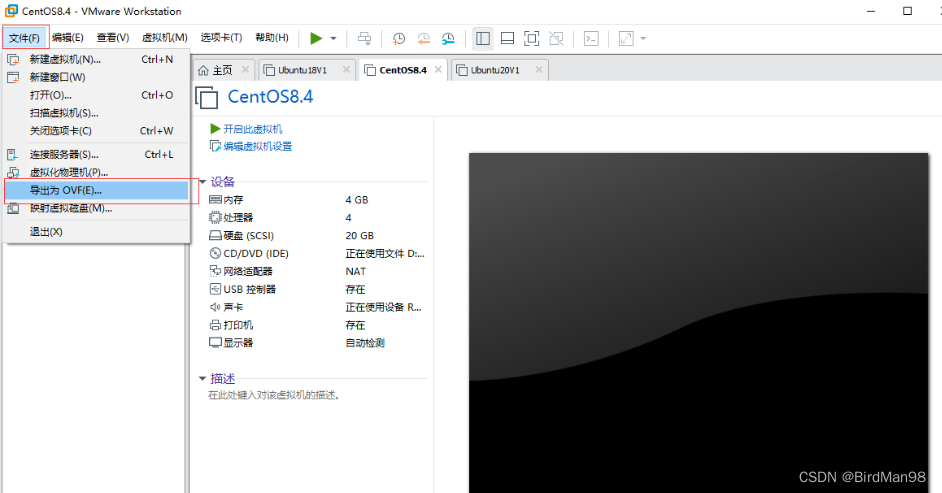The width and height of the screenshot is (942, 493).
Task: Select the 声卡 device row
Action: (317, 307)
